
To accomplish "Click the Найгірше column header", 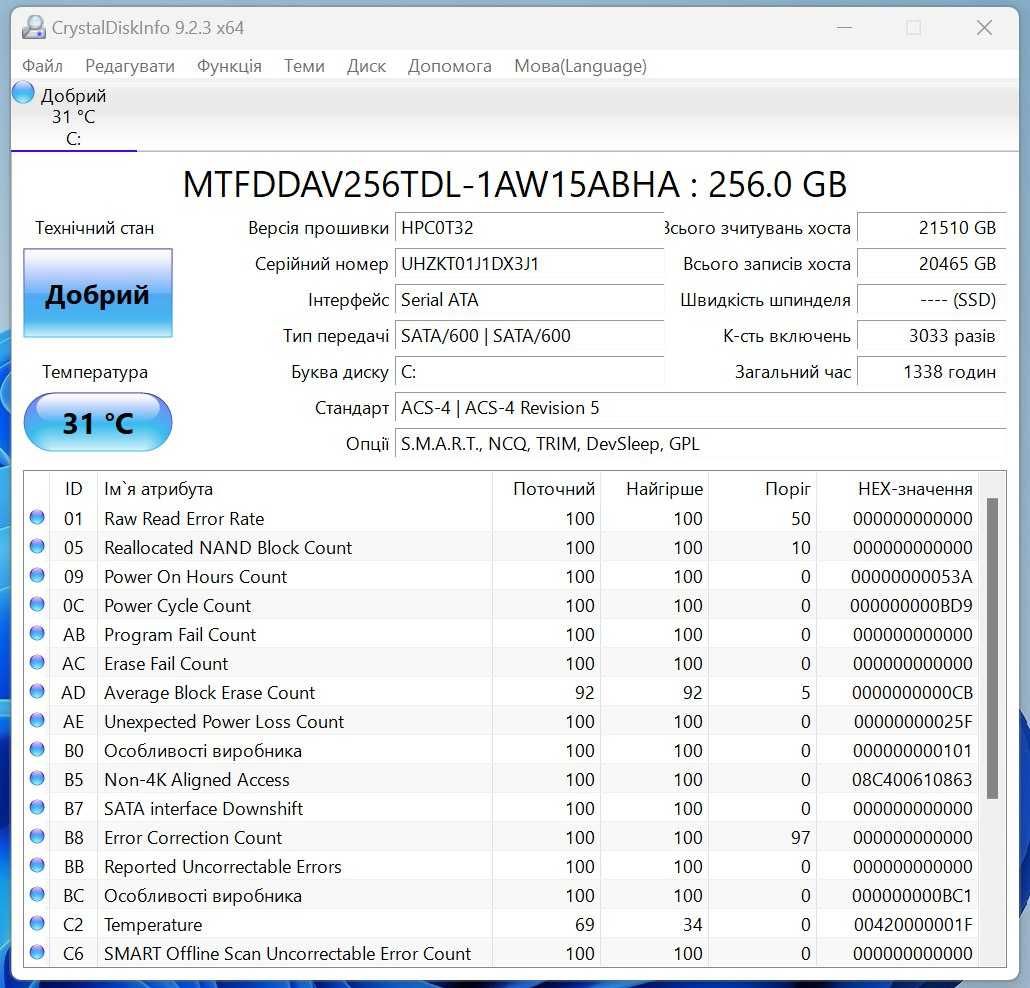I will point(654,489).
